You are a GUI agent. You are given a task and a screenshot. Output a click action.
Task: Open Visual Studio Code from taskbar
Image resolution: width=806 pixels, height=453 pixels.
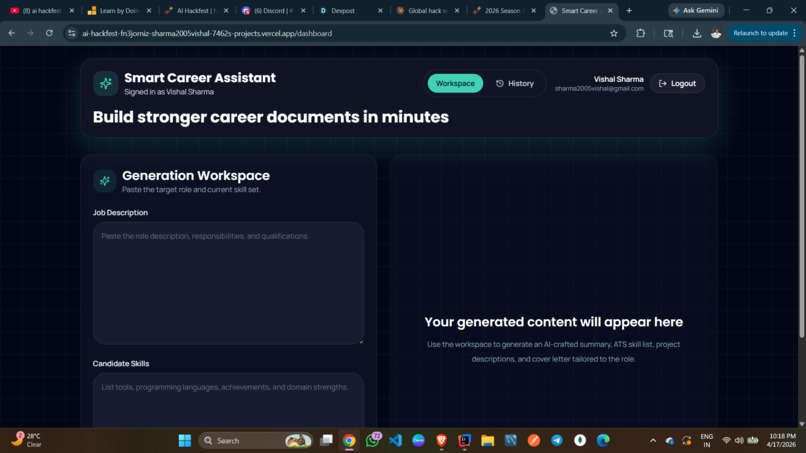click(x=395, y=441)
